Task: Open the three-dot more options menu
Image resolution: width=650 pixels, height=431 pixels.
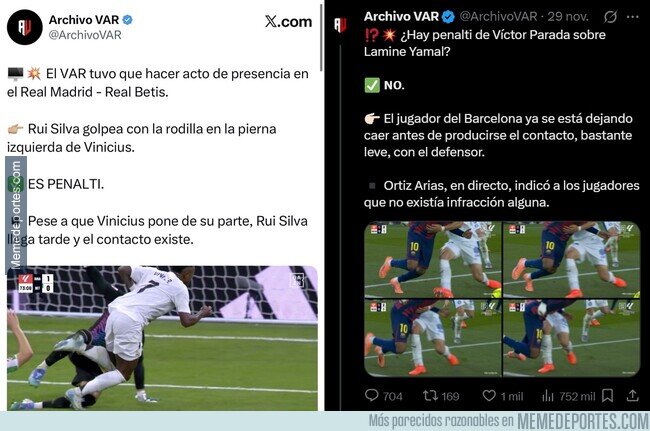Action: [633, 17]
